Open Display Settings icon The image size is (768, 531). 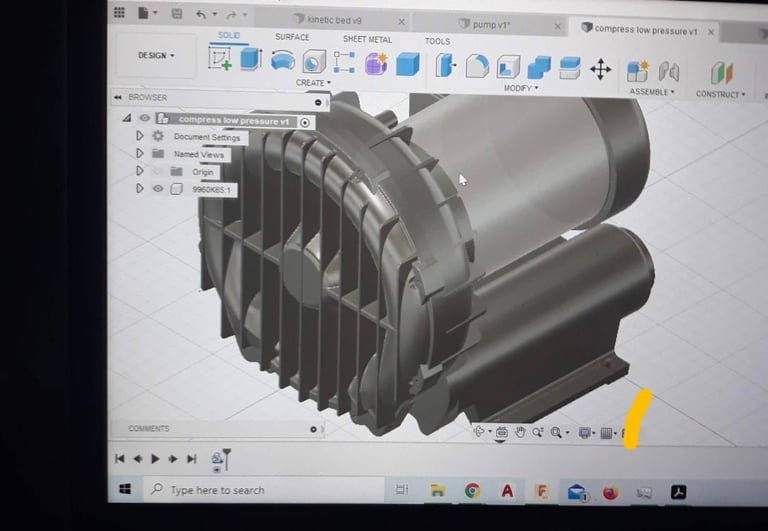584,433
